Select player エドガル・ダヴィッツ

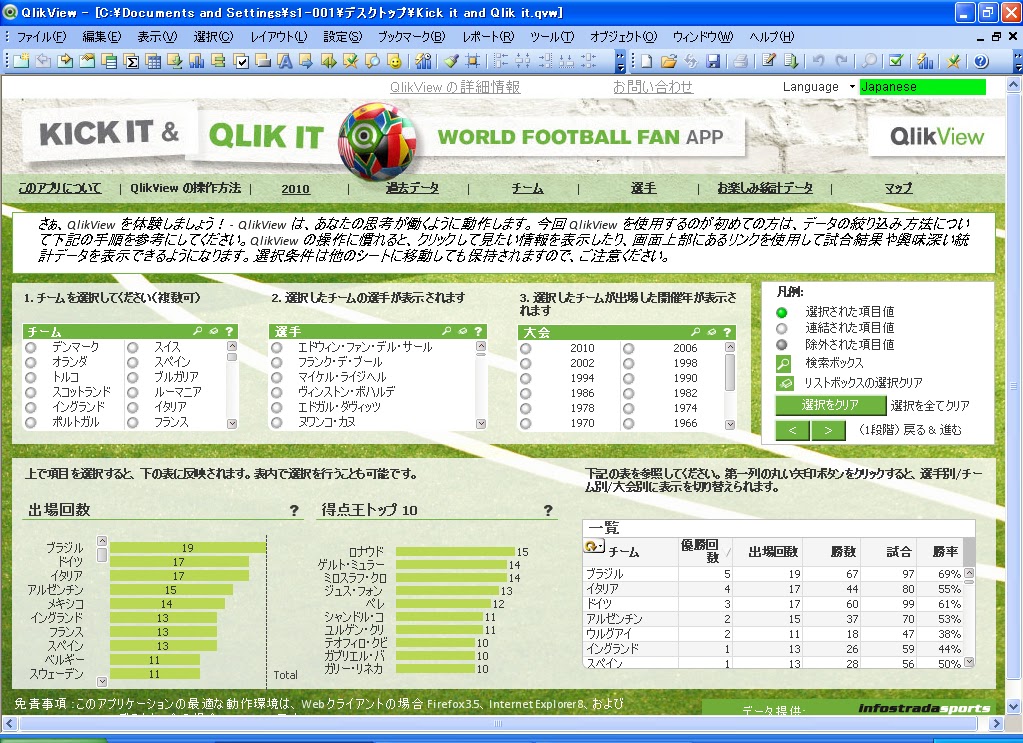pyautogui.click(x=339, y=407)
